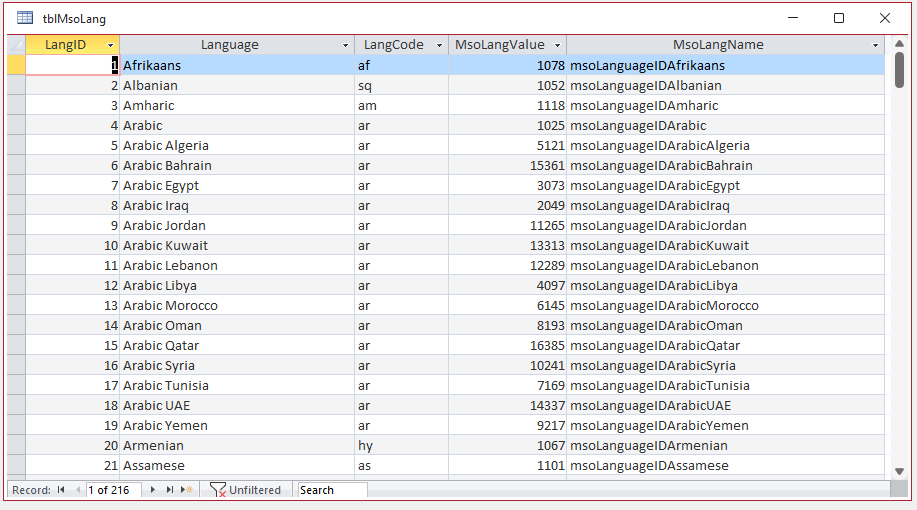
Task: Click the MsoLangValue cell 16385
Action: click(x=508, y=346)
